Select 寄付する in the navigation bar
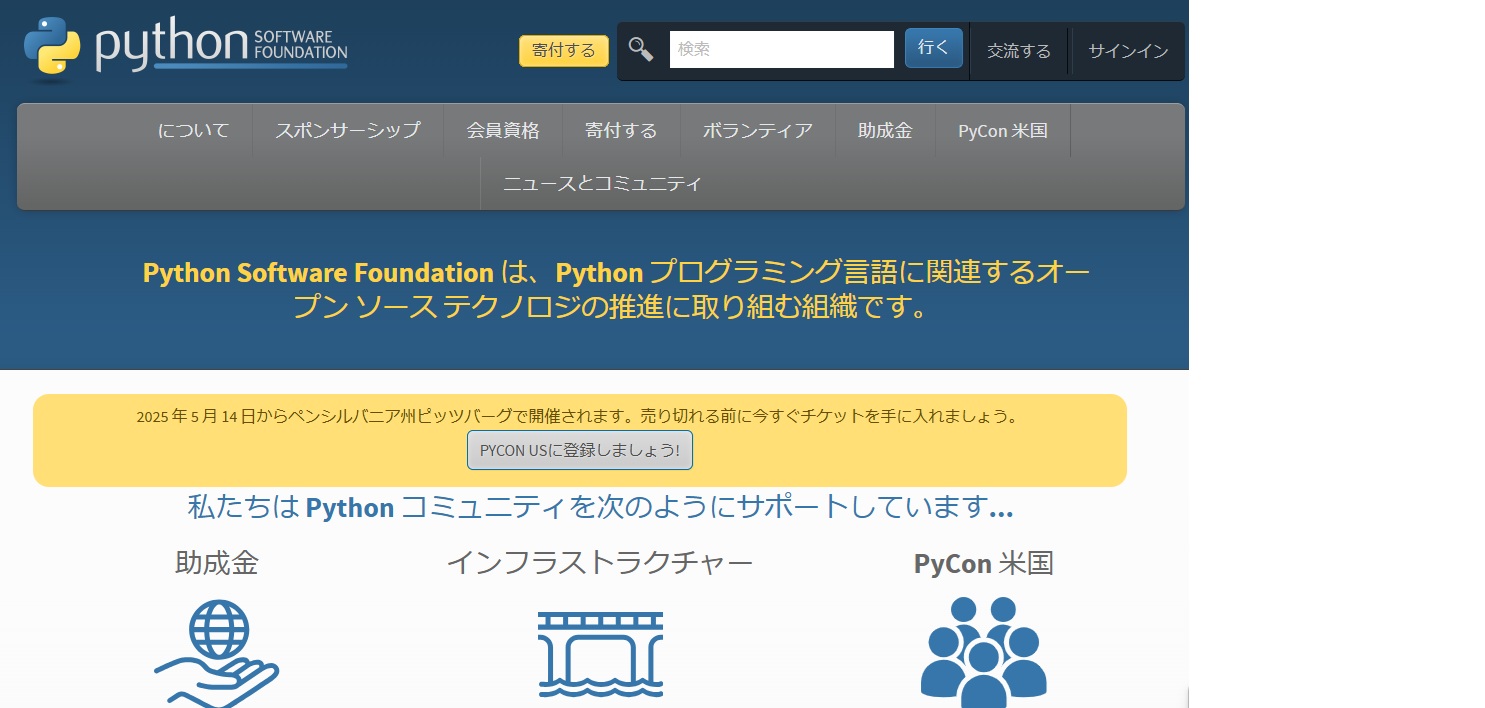 point(621,130)
